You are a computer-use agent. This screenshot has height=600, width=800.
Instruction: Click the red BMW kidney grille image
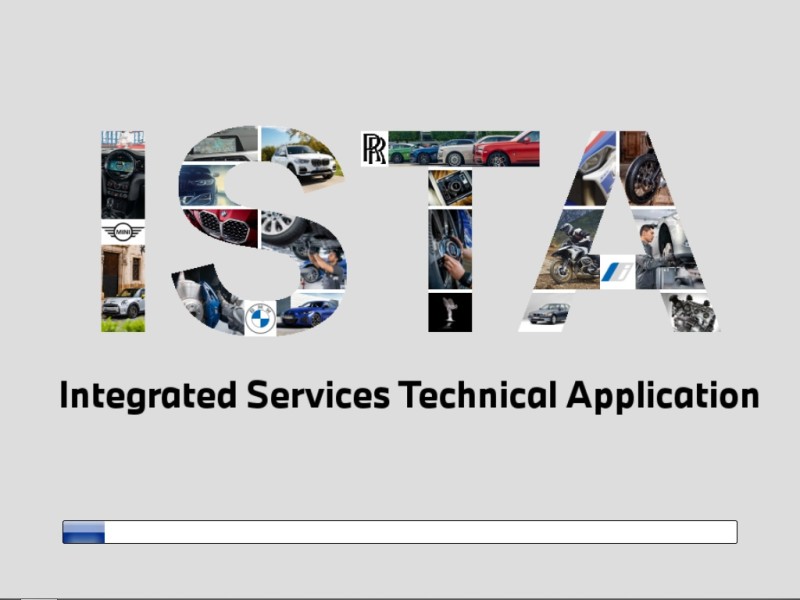222,227
